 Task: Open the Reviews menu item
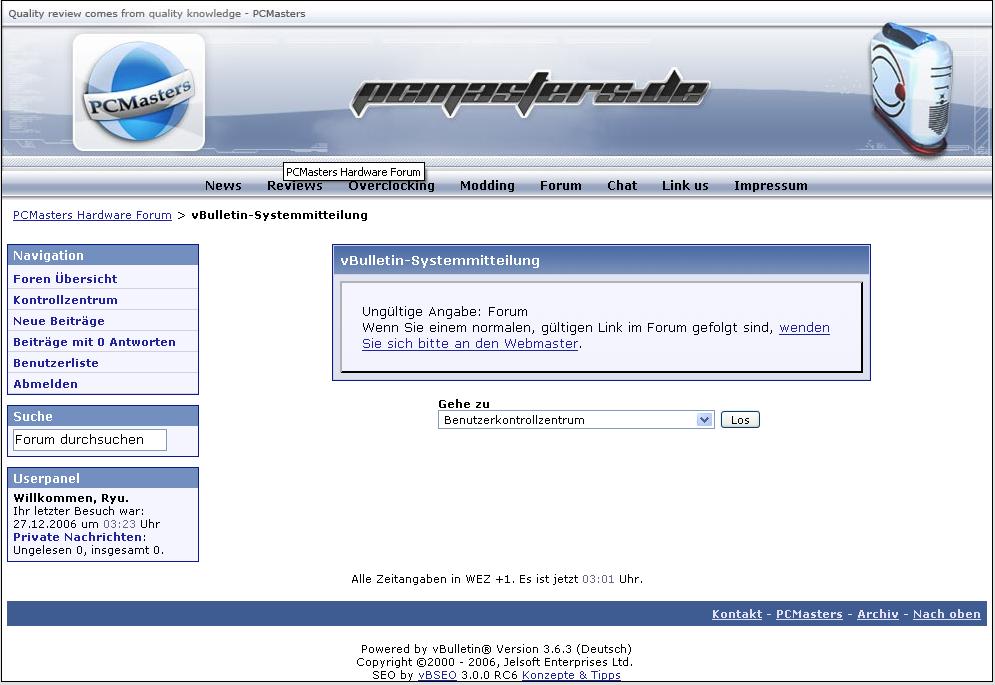click(294, 185)
